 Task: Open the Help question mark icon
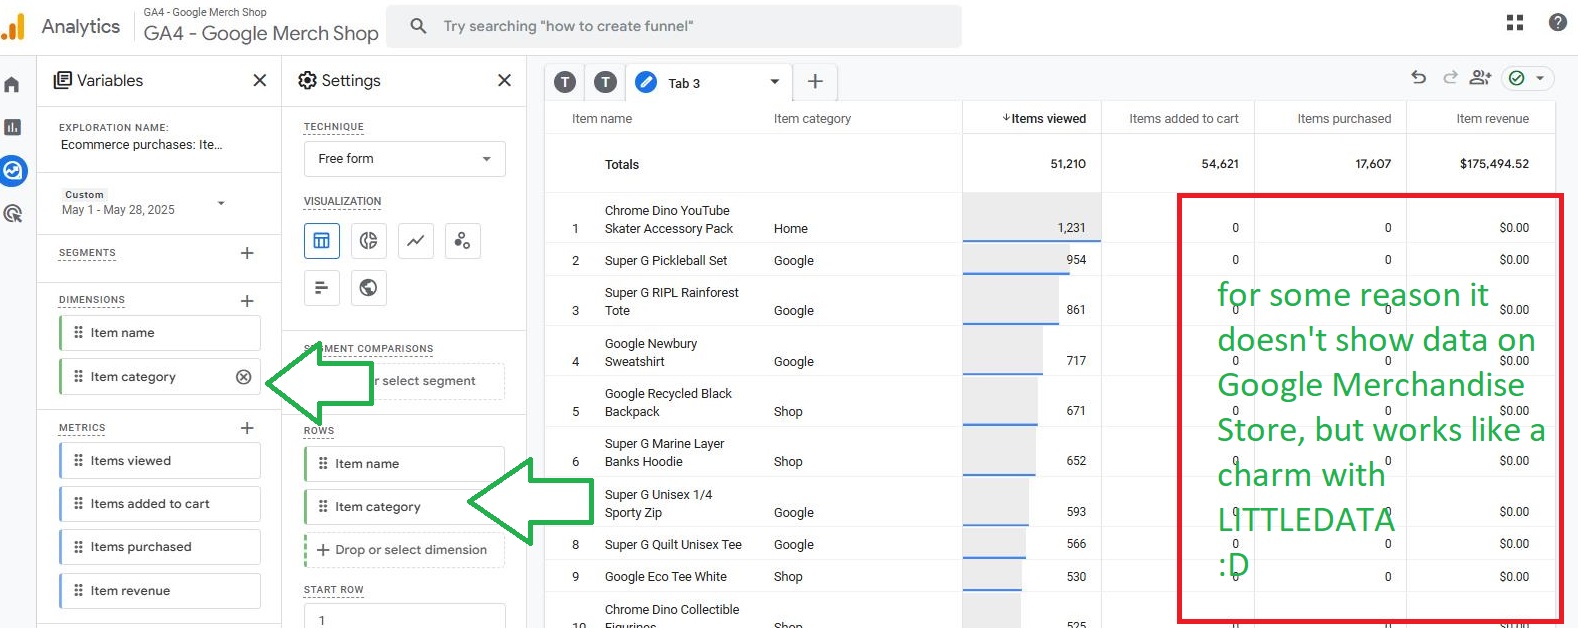pos(1557,22)
